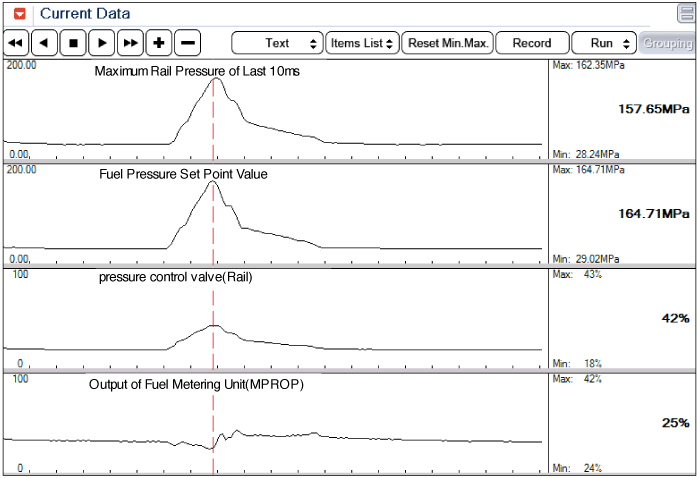
Task: Click the Maximum Rail Pressure of Last 10ms title
Action: [197, 71]
